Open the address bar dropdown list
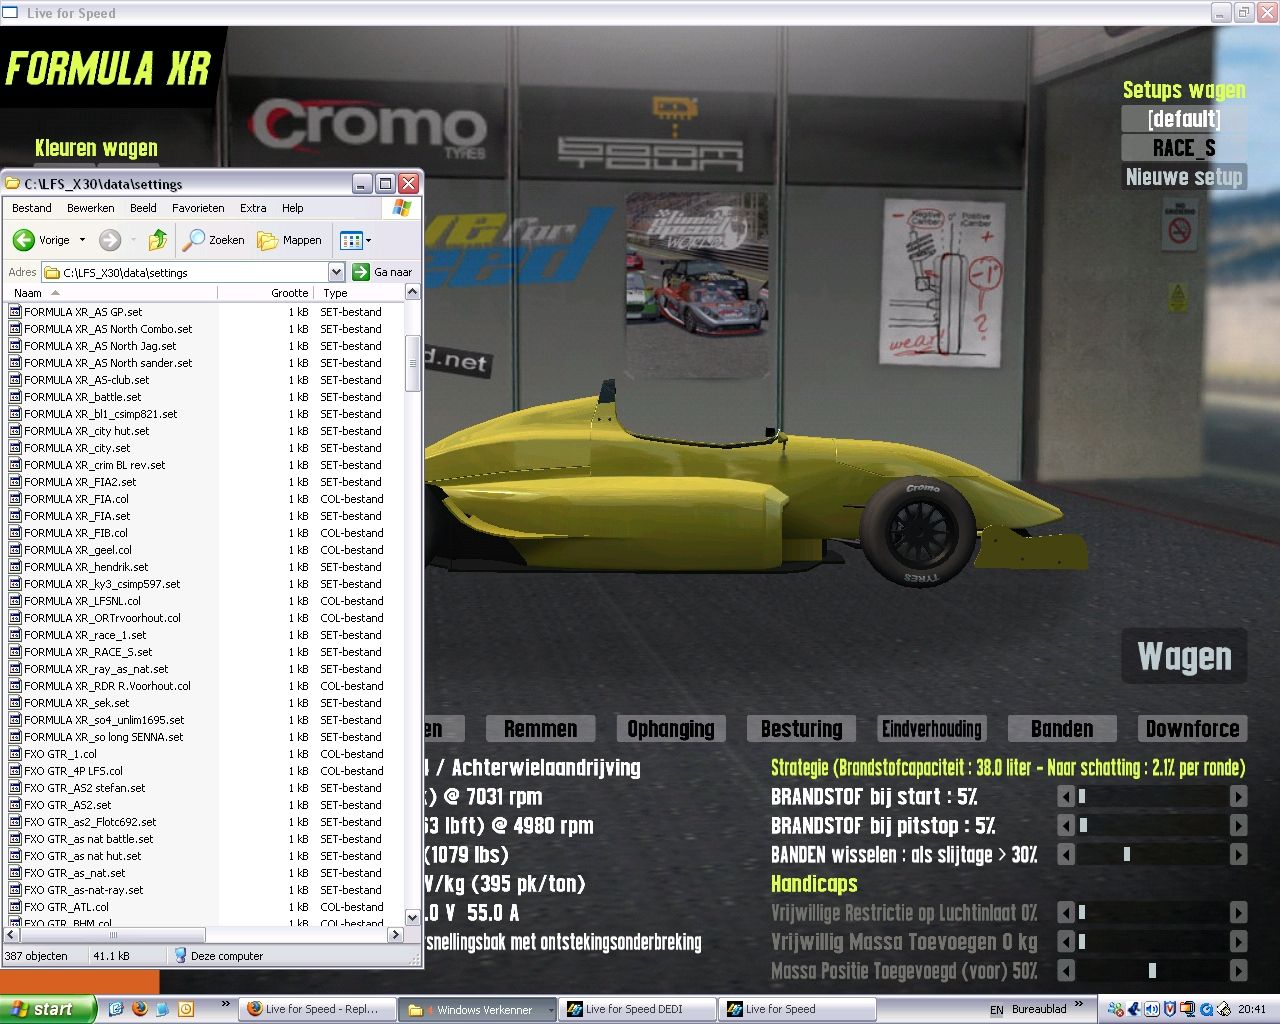Screen dimensions: 1280x1024 point(336,272)
